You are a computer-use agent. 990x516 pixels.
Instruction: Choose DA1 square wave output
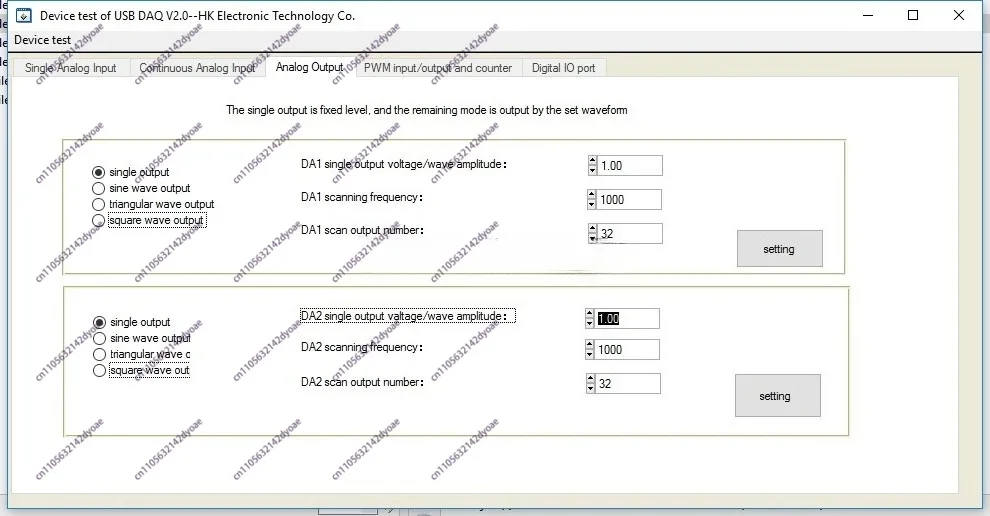[98, 220]
